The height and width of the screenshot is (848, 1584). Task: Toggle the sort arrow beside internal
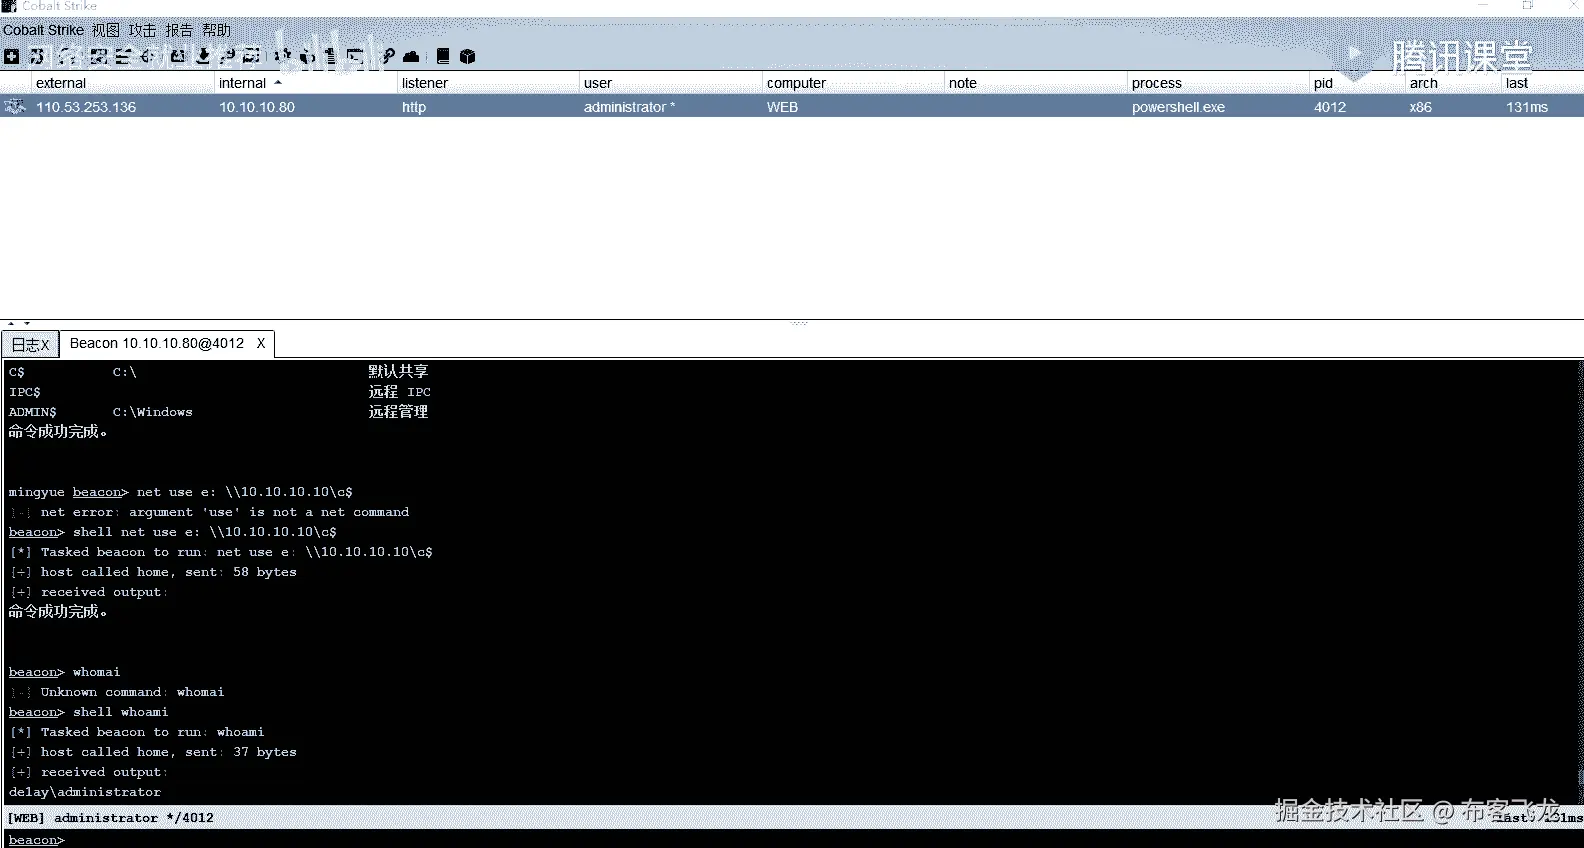point(278,83)
